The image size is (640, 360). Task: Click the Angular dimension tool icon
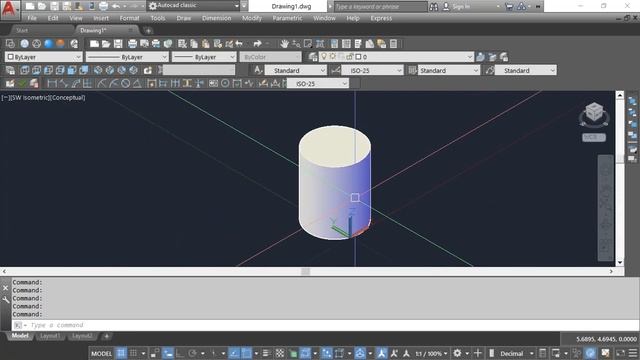click(x=137, y=84)
